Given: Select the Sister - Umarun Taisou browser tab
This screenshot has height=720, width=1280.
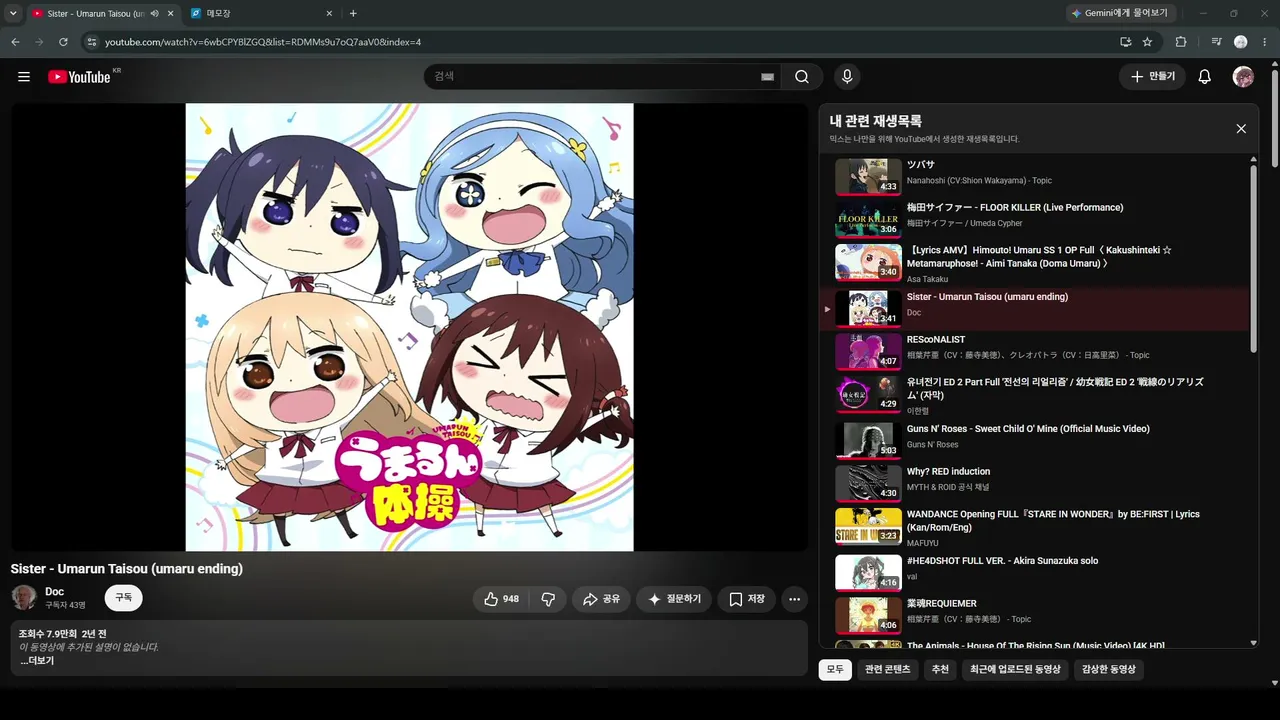Looking at the screenshot, I should tap(102, 13).
